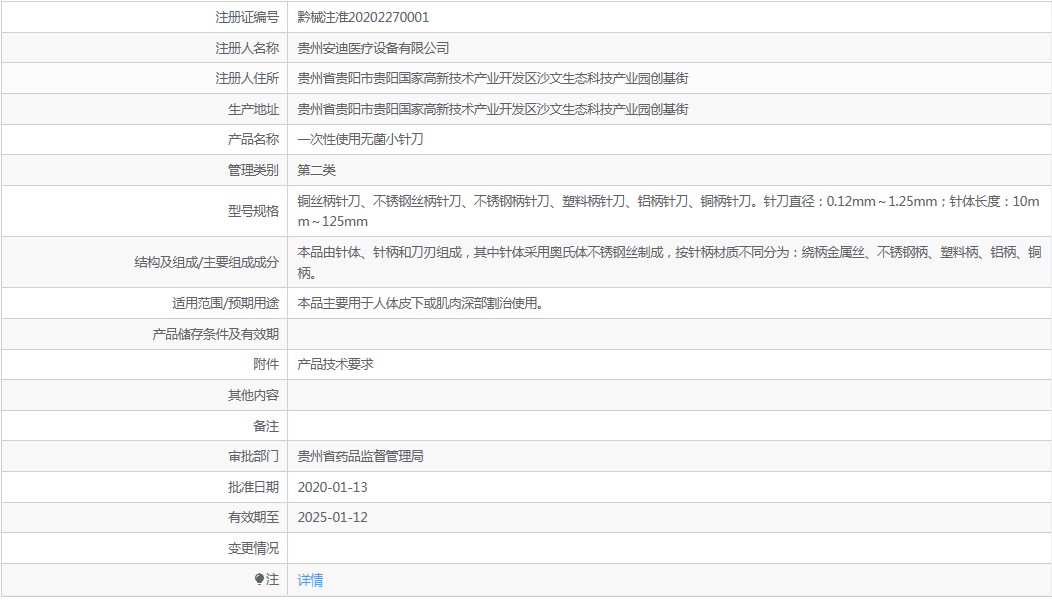
Task: Click the 注册证编号 label
Action: tap(247, 17)
